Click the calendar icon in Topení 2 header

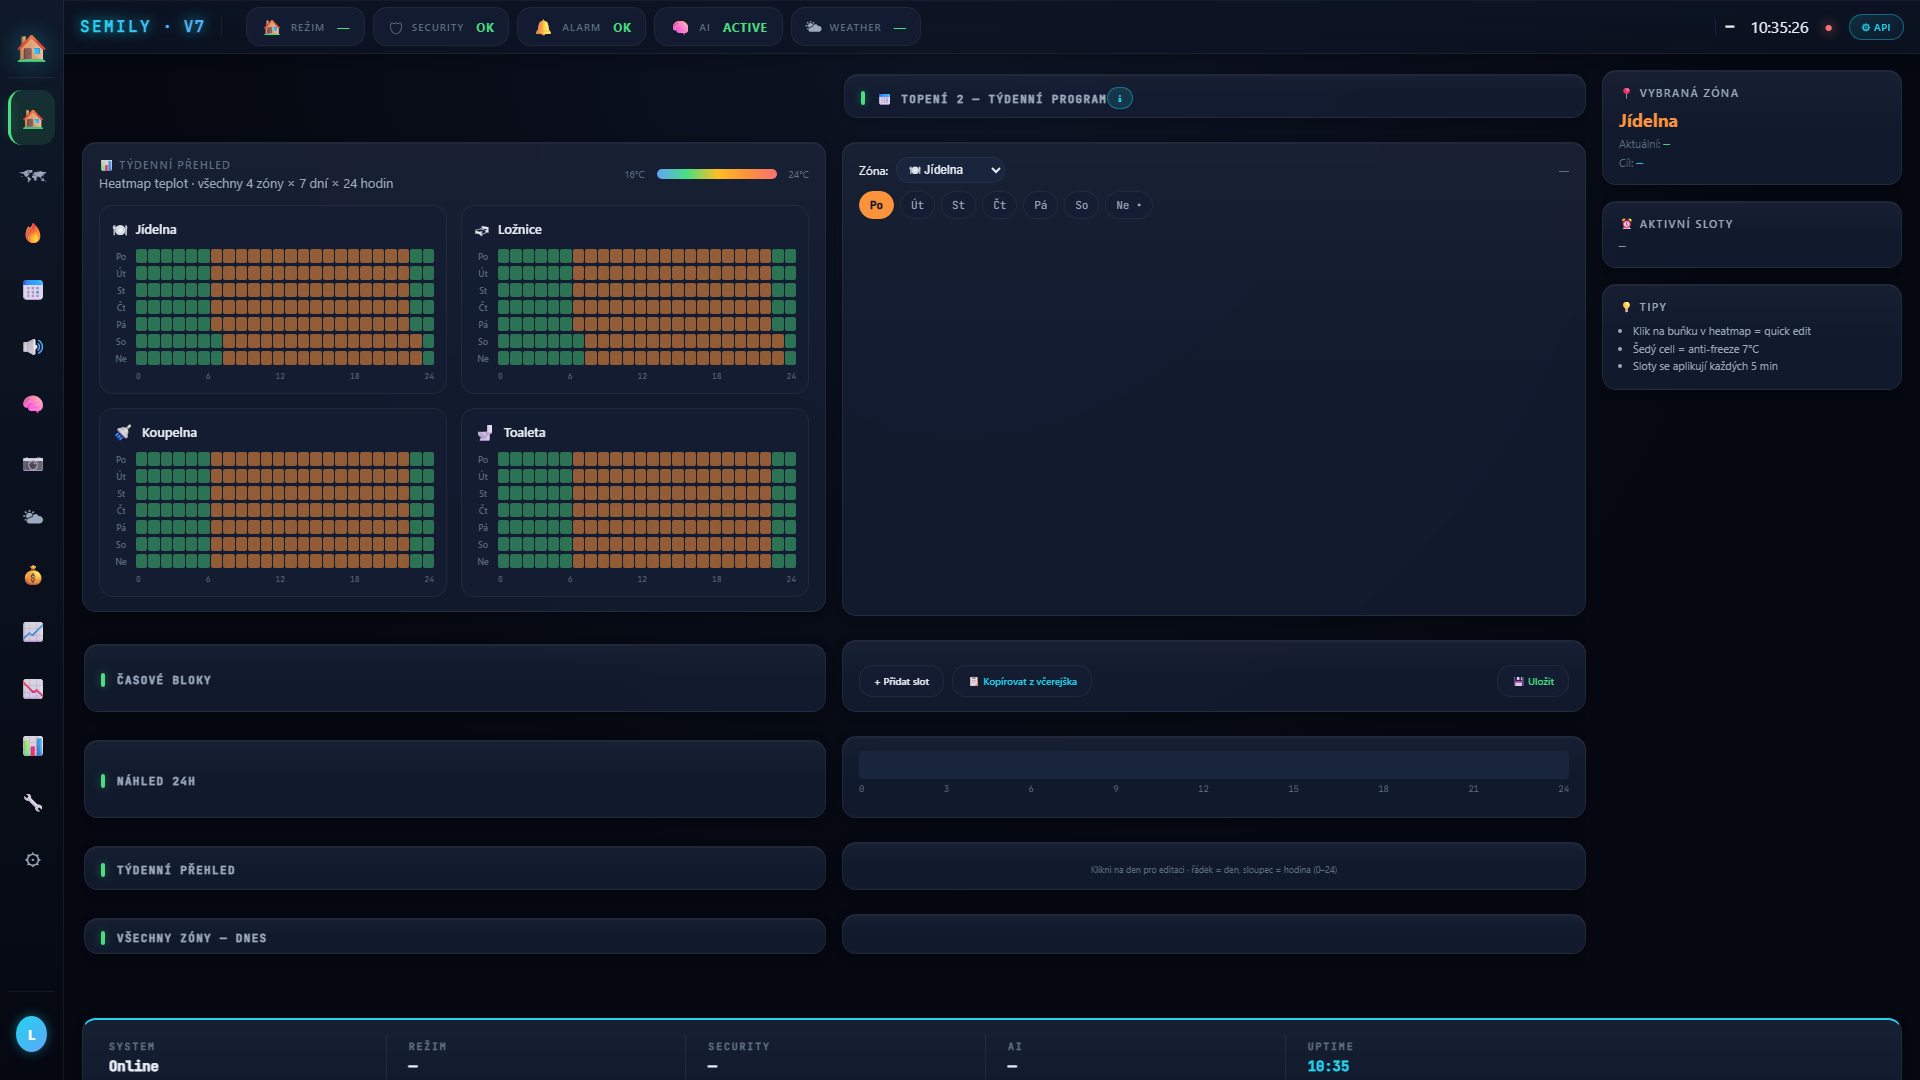pyautogui.click(x=884, y=99)
